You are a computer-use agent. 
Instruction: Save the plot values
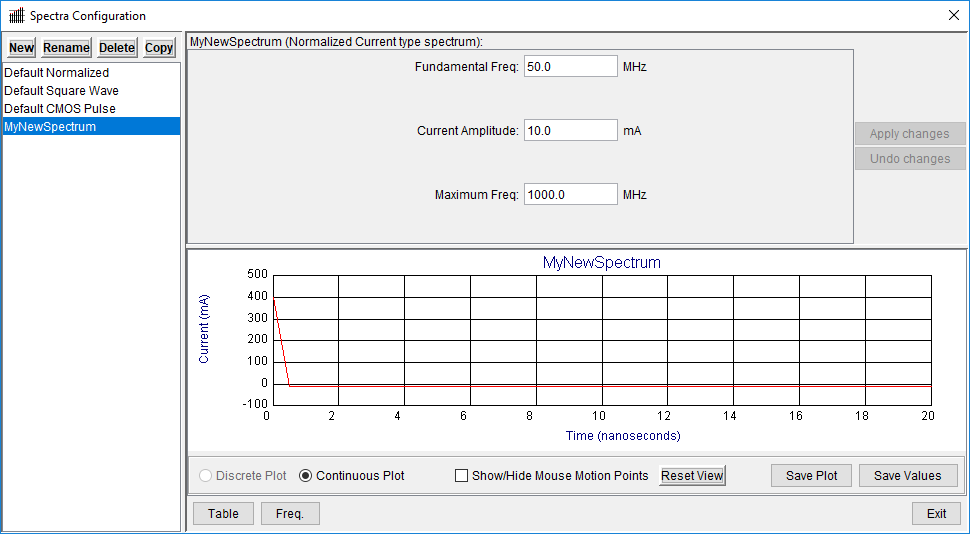908,476
